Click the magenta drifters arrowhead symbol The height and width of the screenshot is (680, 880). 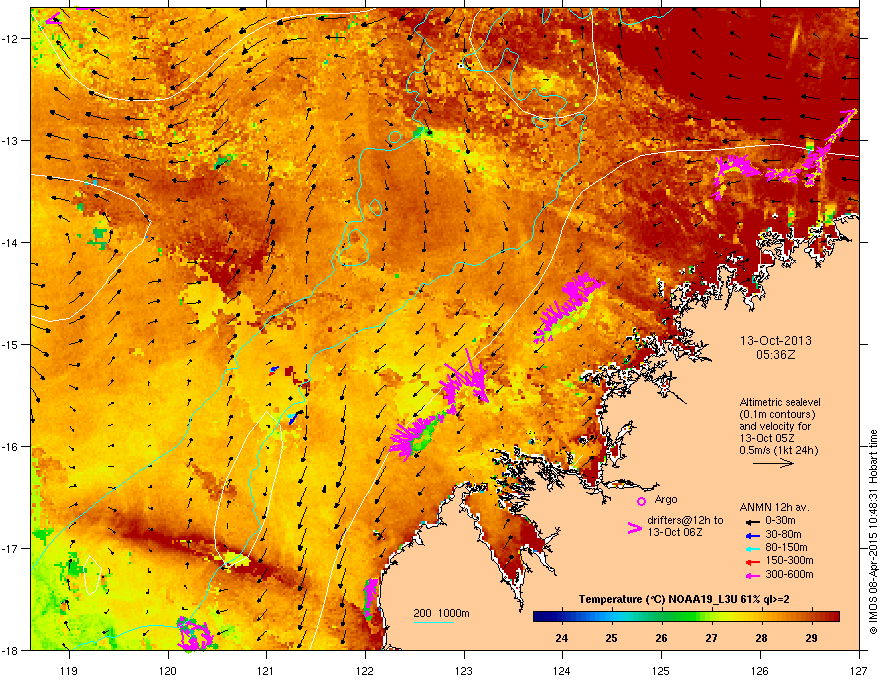tap(635, 527)
